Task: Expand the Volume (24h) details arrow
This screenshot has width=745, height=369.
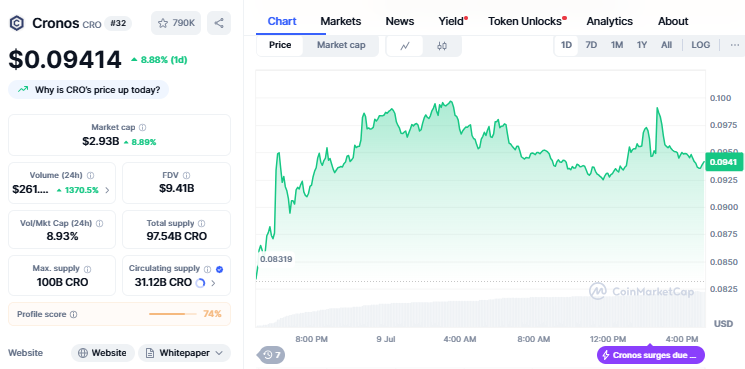Action: (107, 190)
